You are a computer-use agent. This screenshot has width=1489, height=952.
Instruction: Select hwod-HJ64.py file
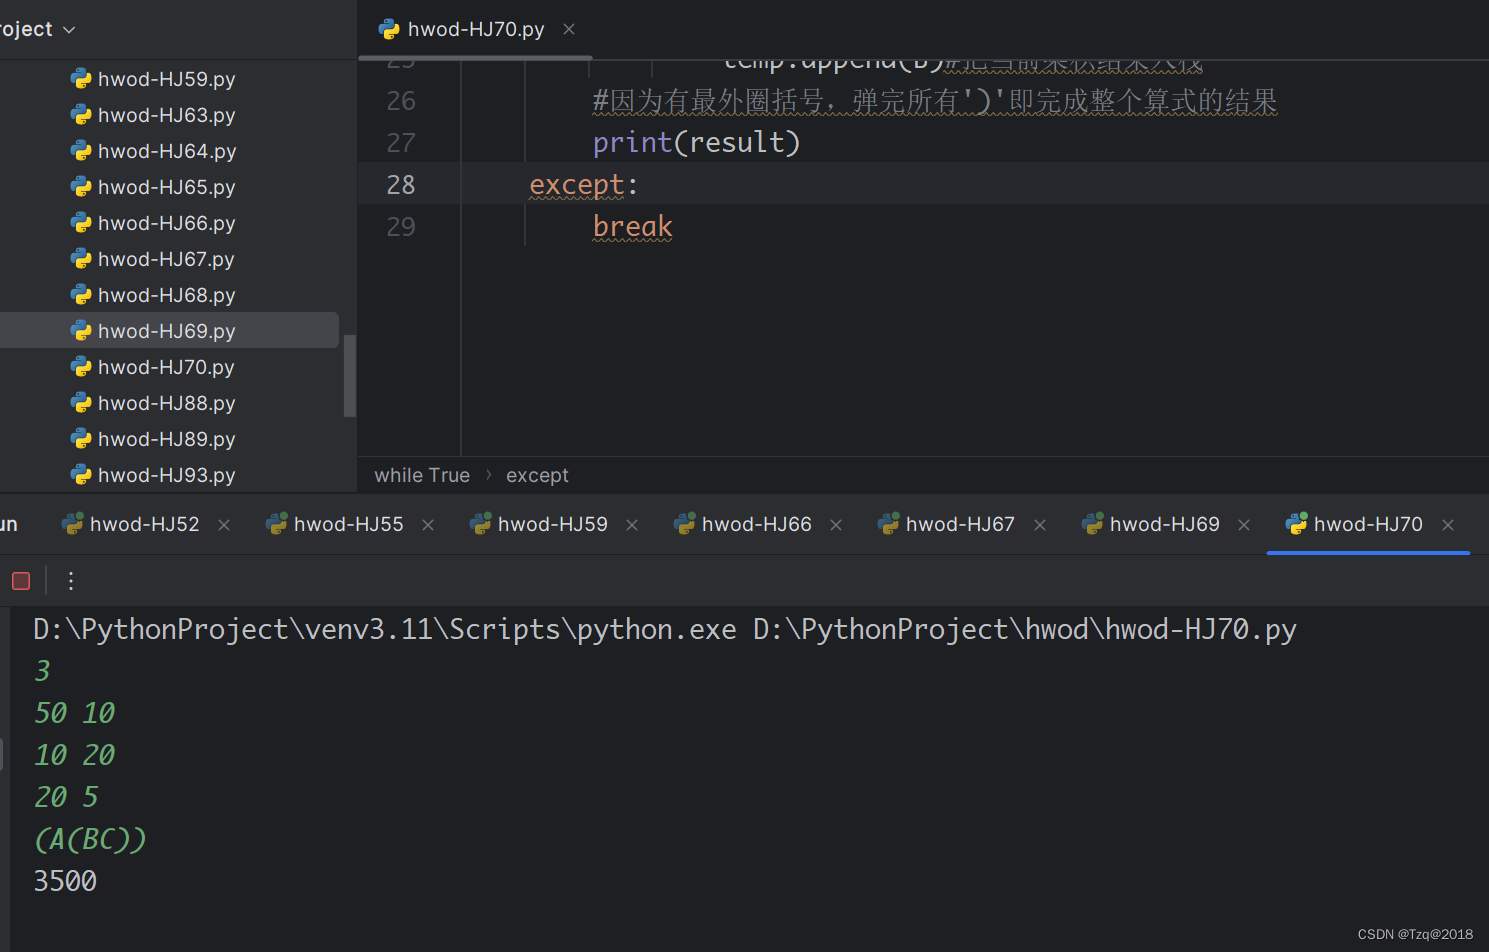pos(166,151)
